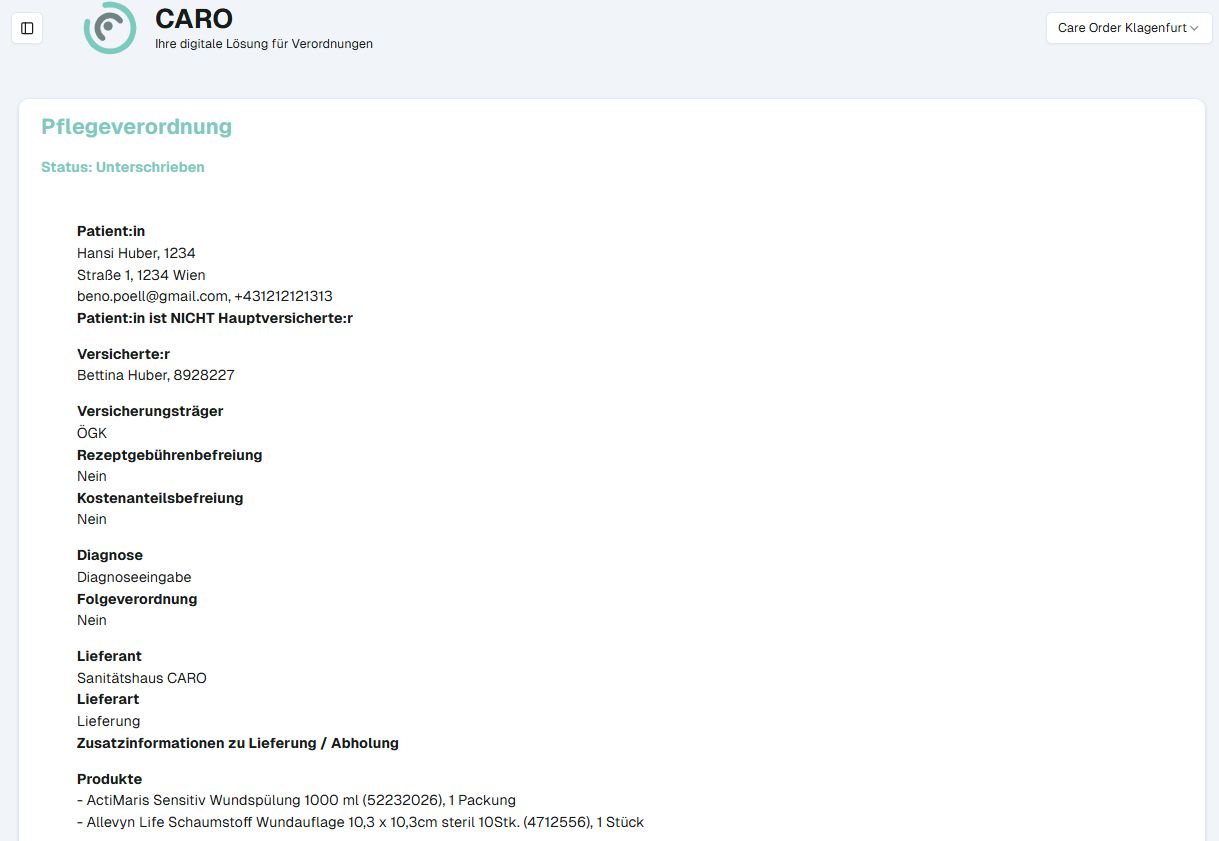The height and width of the screenshot is (841, 1219).
Task: Click the Diagnose section label
Action: click(109, 555)
